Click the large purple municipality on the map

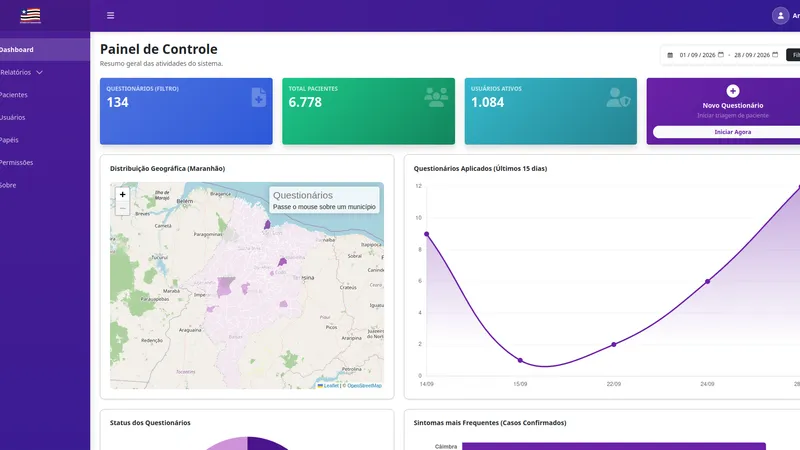click(x=225, y=286)
